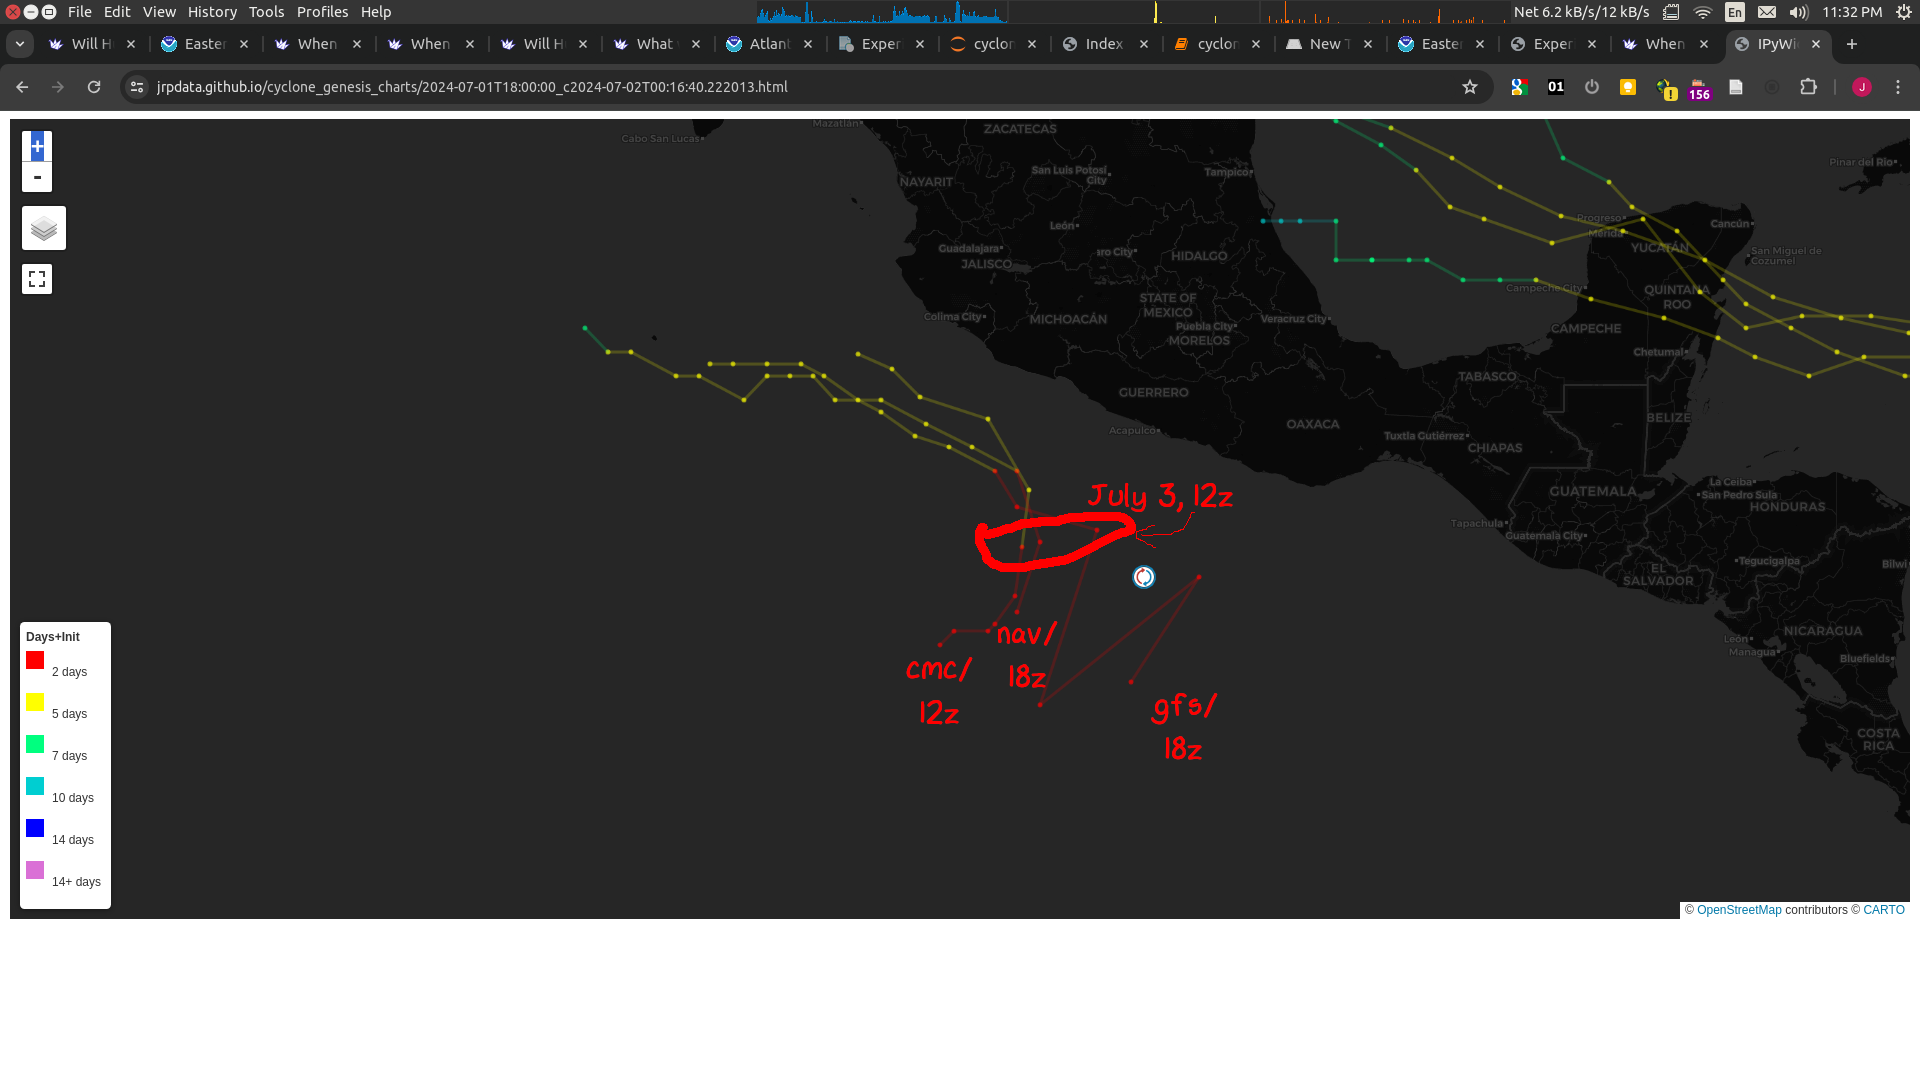Toggle fullscreen map view

(x=37, y=279)
